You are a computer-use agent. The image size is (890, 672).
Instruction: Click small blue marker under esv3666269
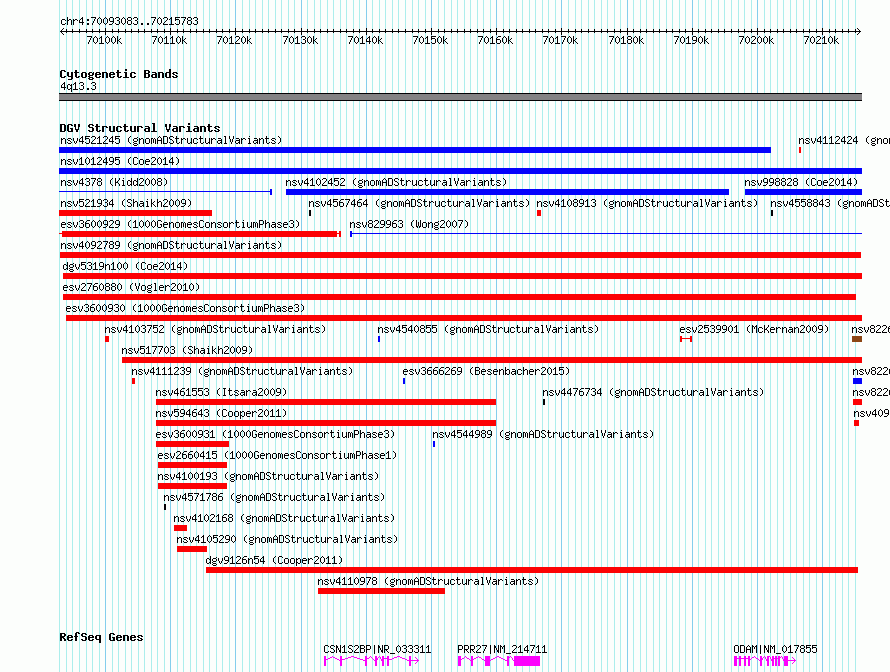tap(404, 381)
